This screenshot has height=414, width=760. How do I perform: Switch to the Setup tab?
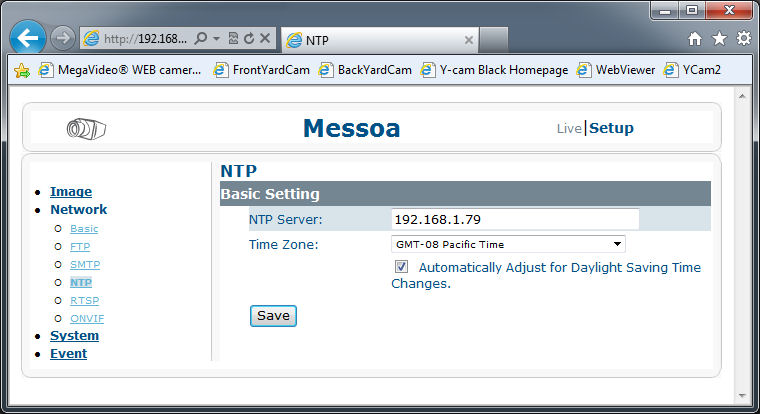[x=611, y=128]
